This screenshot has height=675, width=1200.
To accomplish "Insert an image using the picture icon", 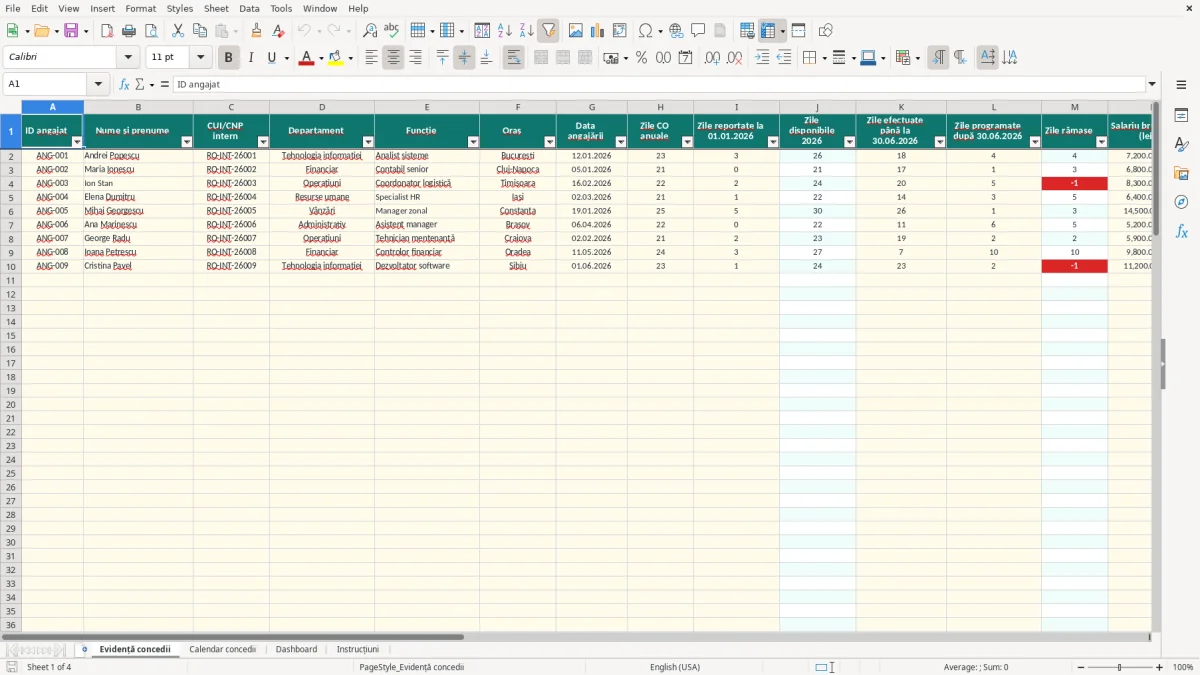I will [x=576, y=31].
